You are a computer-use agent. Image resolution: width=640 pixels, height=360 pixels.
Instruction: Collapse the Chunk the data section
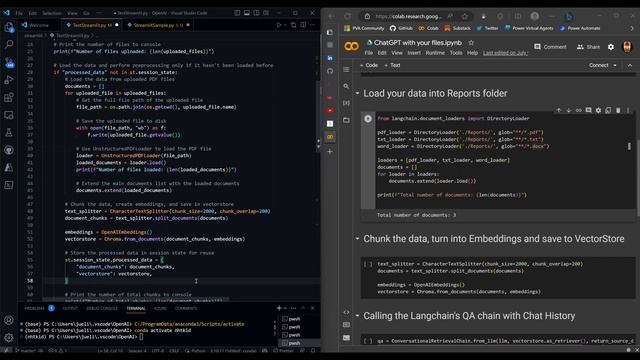pyautogui.click(x=357, y=239)
